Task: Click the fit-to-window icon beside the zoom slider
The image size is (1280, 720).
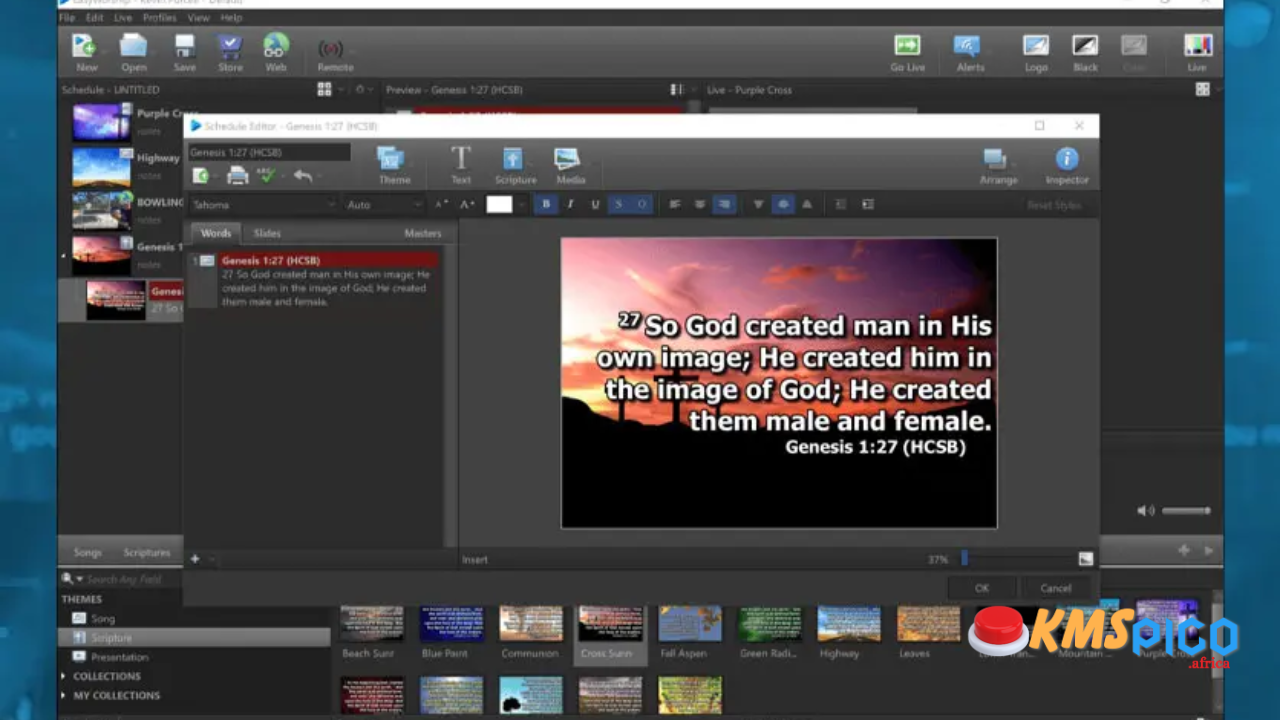Action: point(1086,559)
